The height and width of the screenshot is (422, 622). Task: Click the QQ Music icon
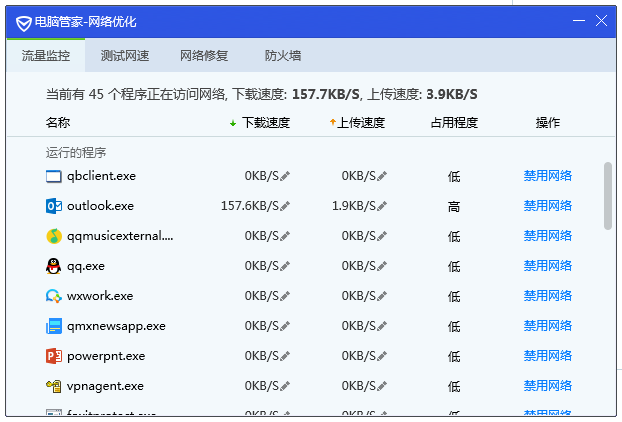pyautogui.click(x=54, y=236)
